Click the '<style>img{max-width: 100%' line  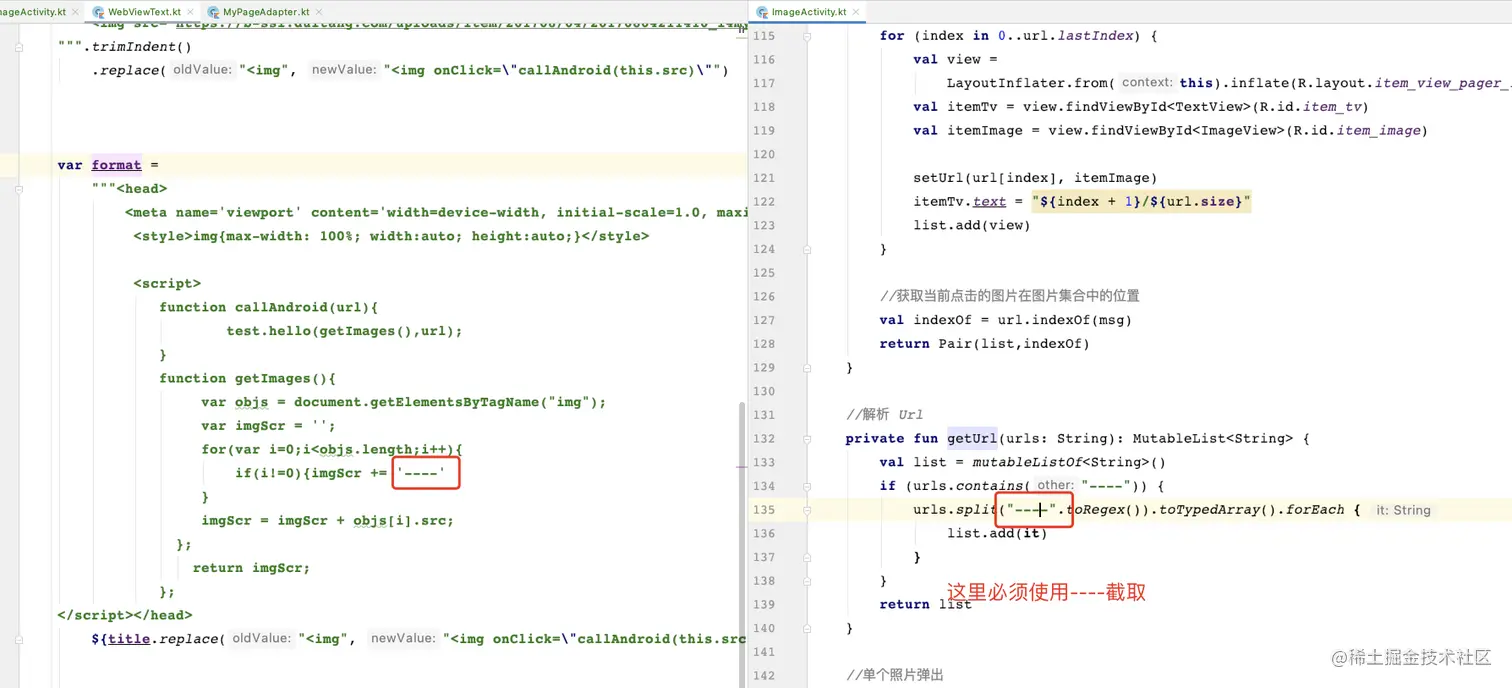pos(391,236)
